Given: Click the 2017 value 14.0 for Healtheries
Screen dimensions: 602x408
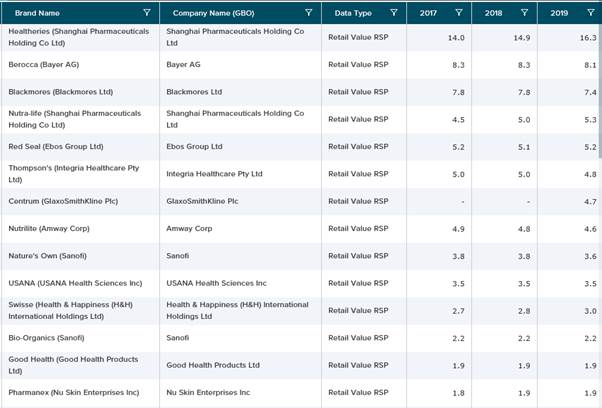Looking at the screenshot, I should 456,38.
